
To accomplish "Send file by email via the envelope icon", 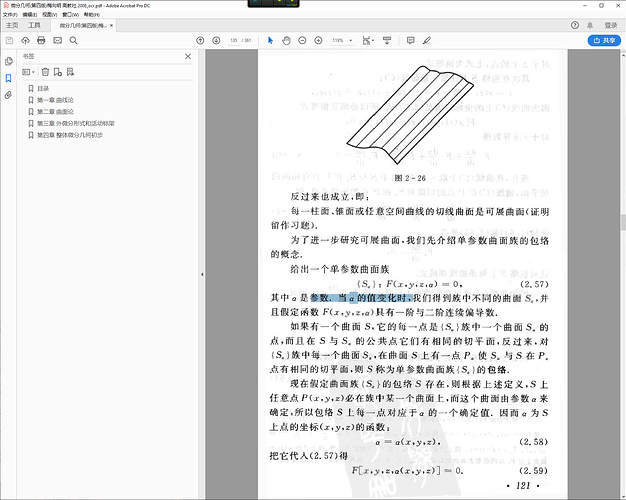I will pyautogui.click(x=57, y=40).
